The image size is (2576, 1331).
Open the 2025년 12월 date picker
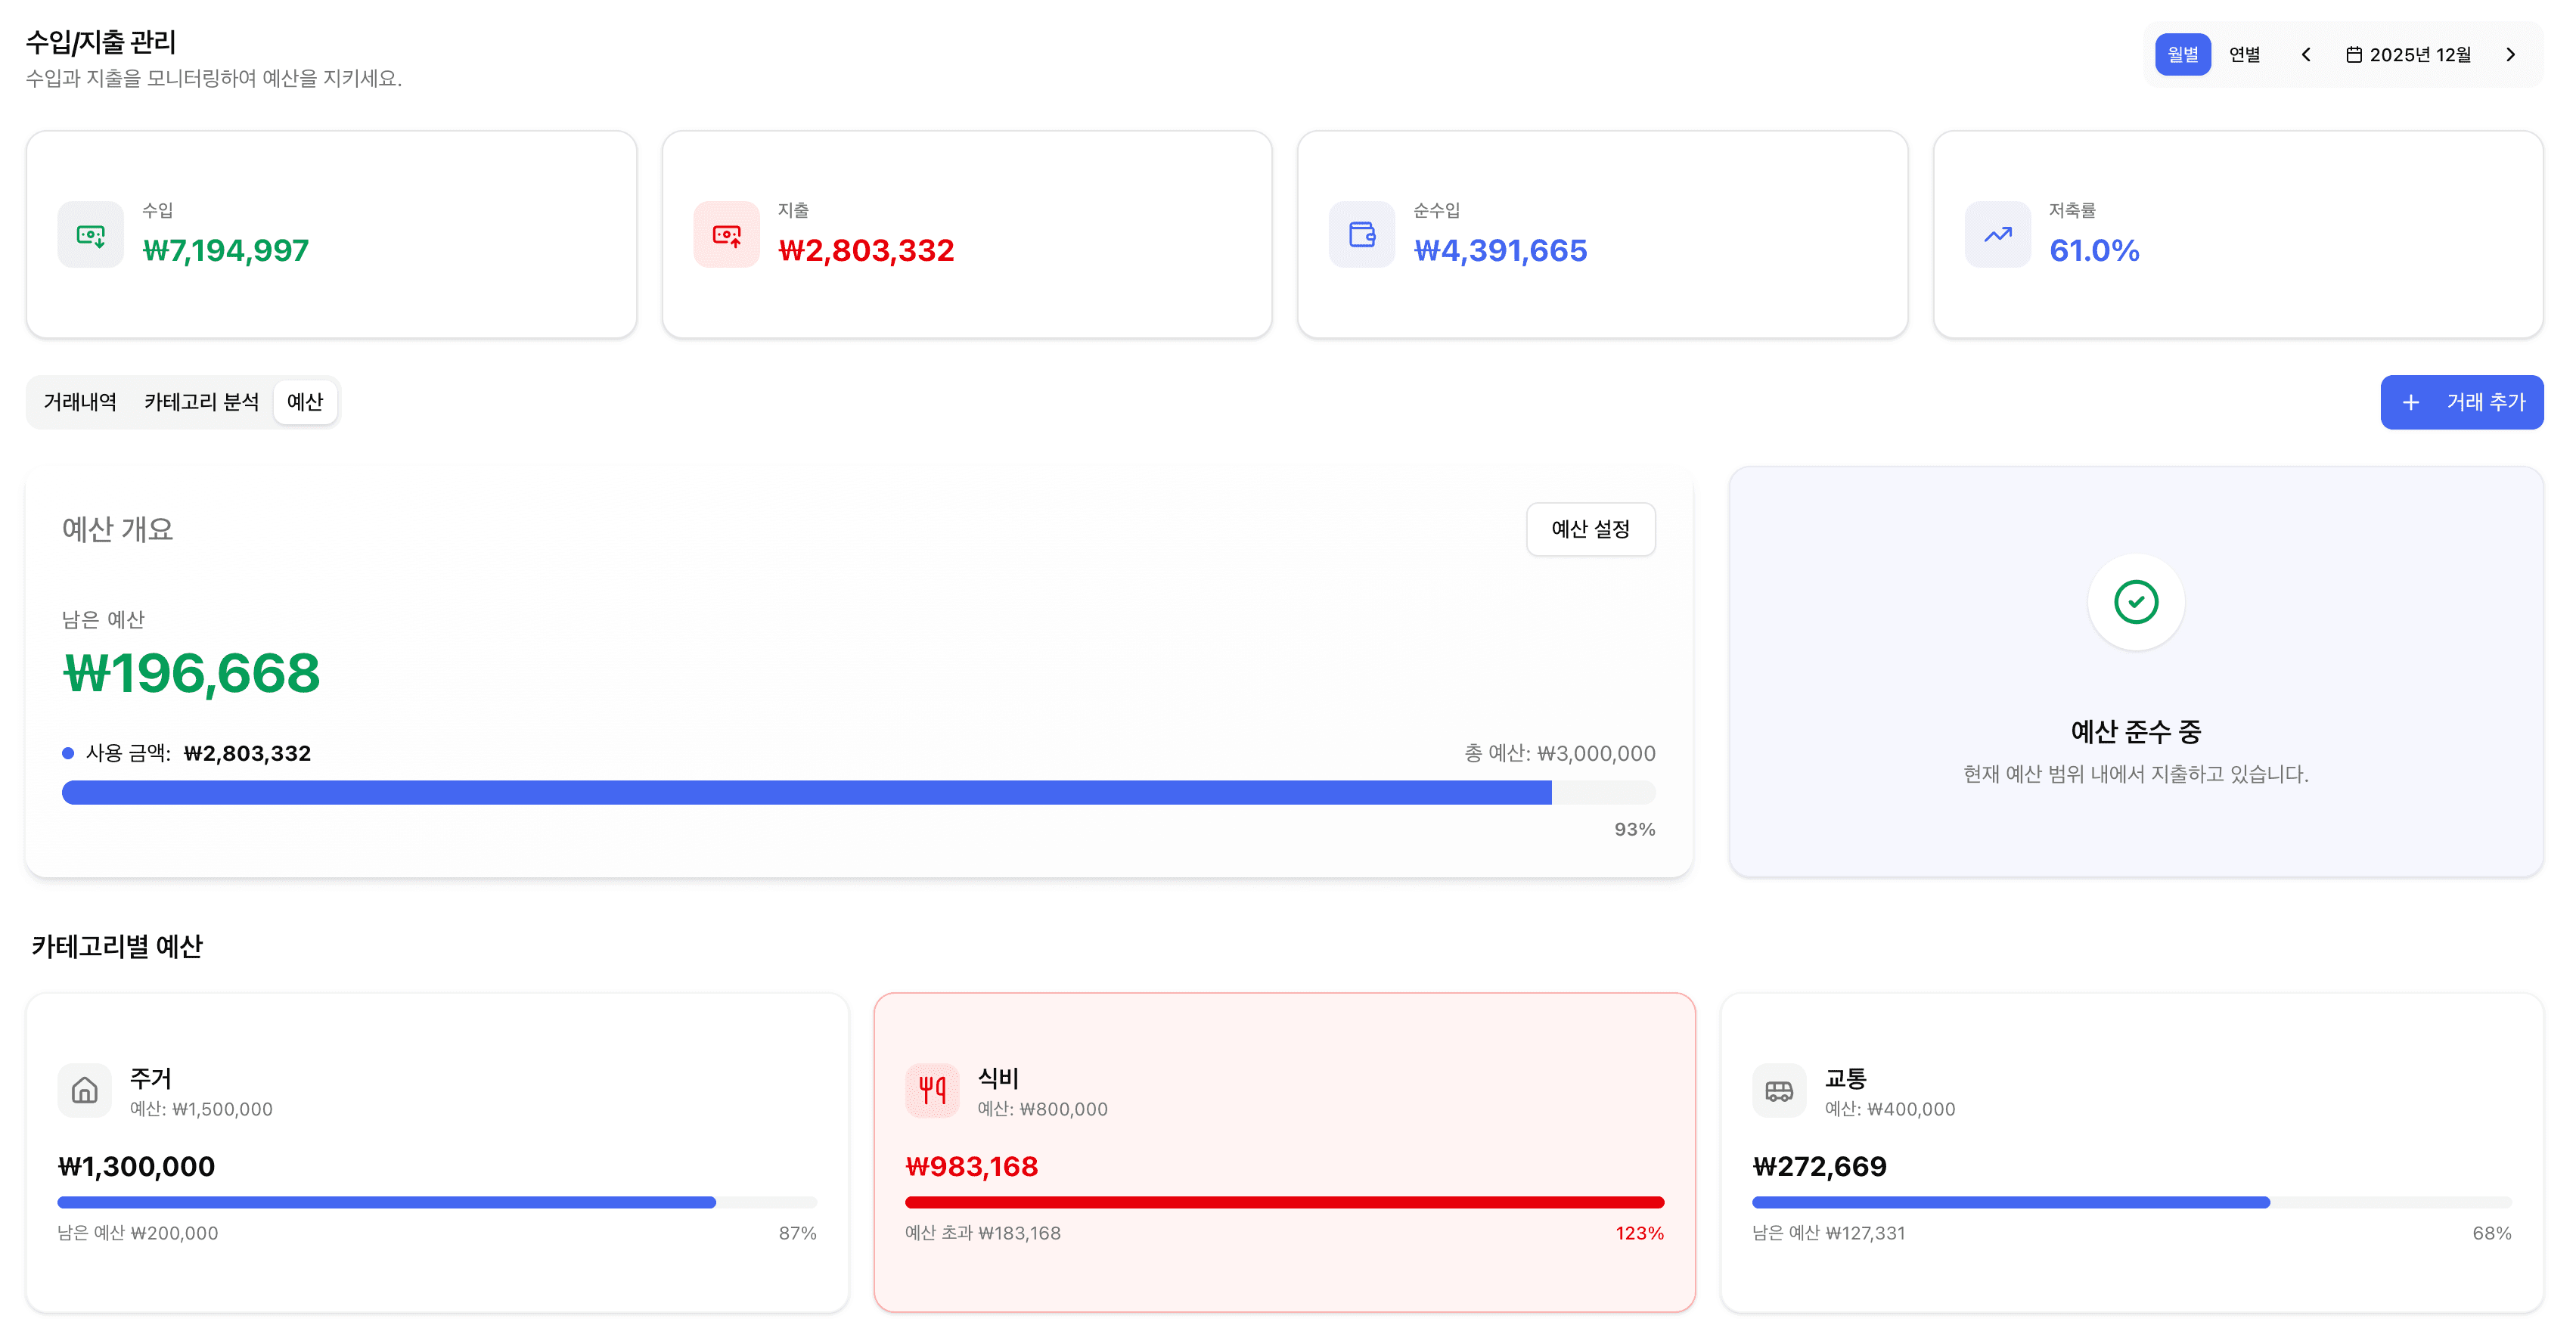(2408, 55)
